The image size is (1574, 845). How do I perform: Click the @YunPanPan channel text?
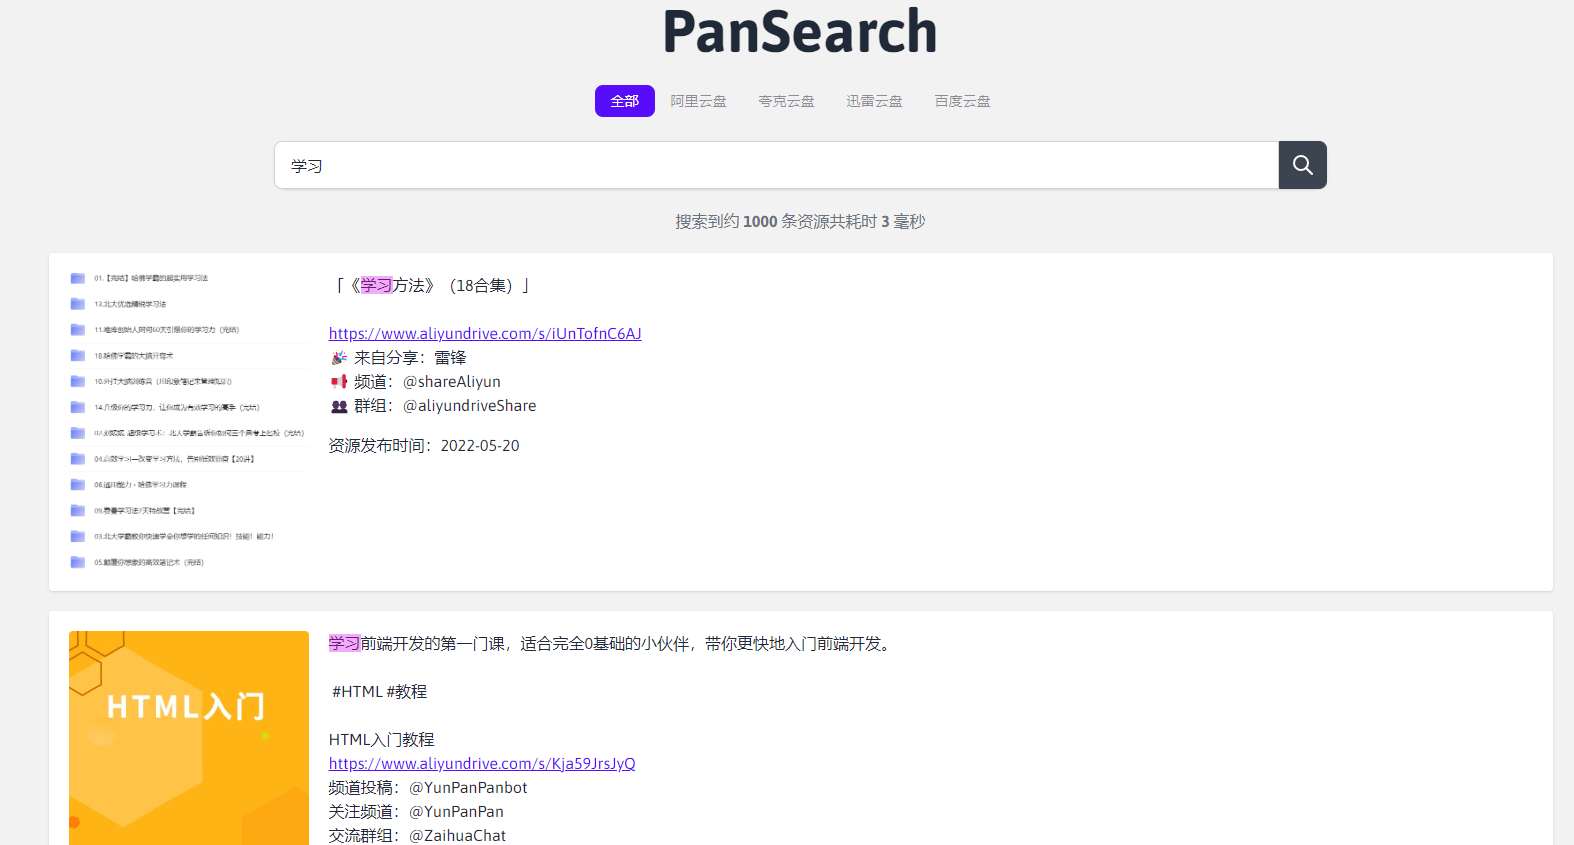click(x=456, y=812)
